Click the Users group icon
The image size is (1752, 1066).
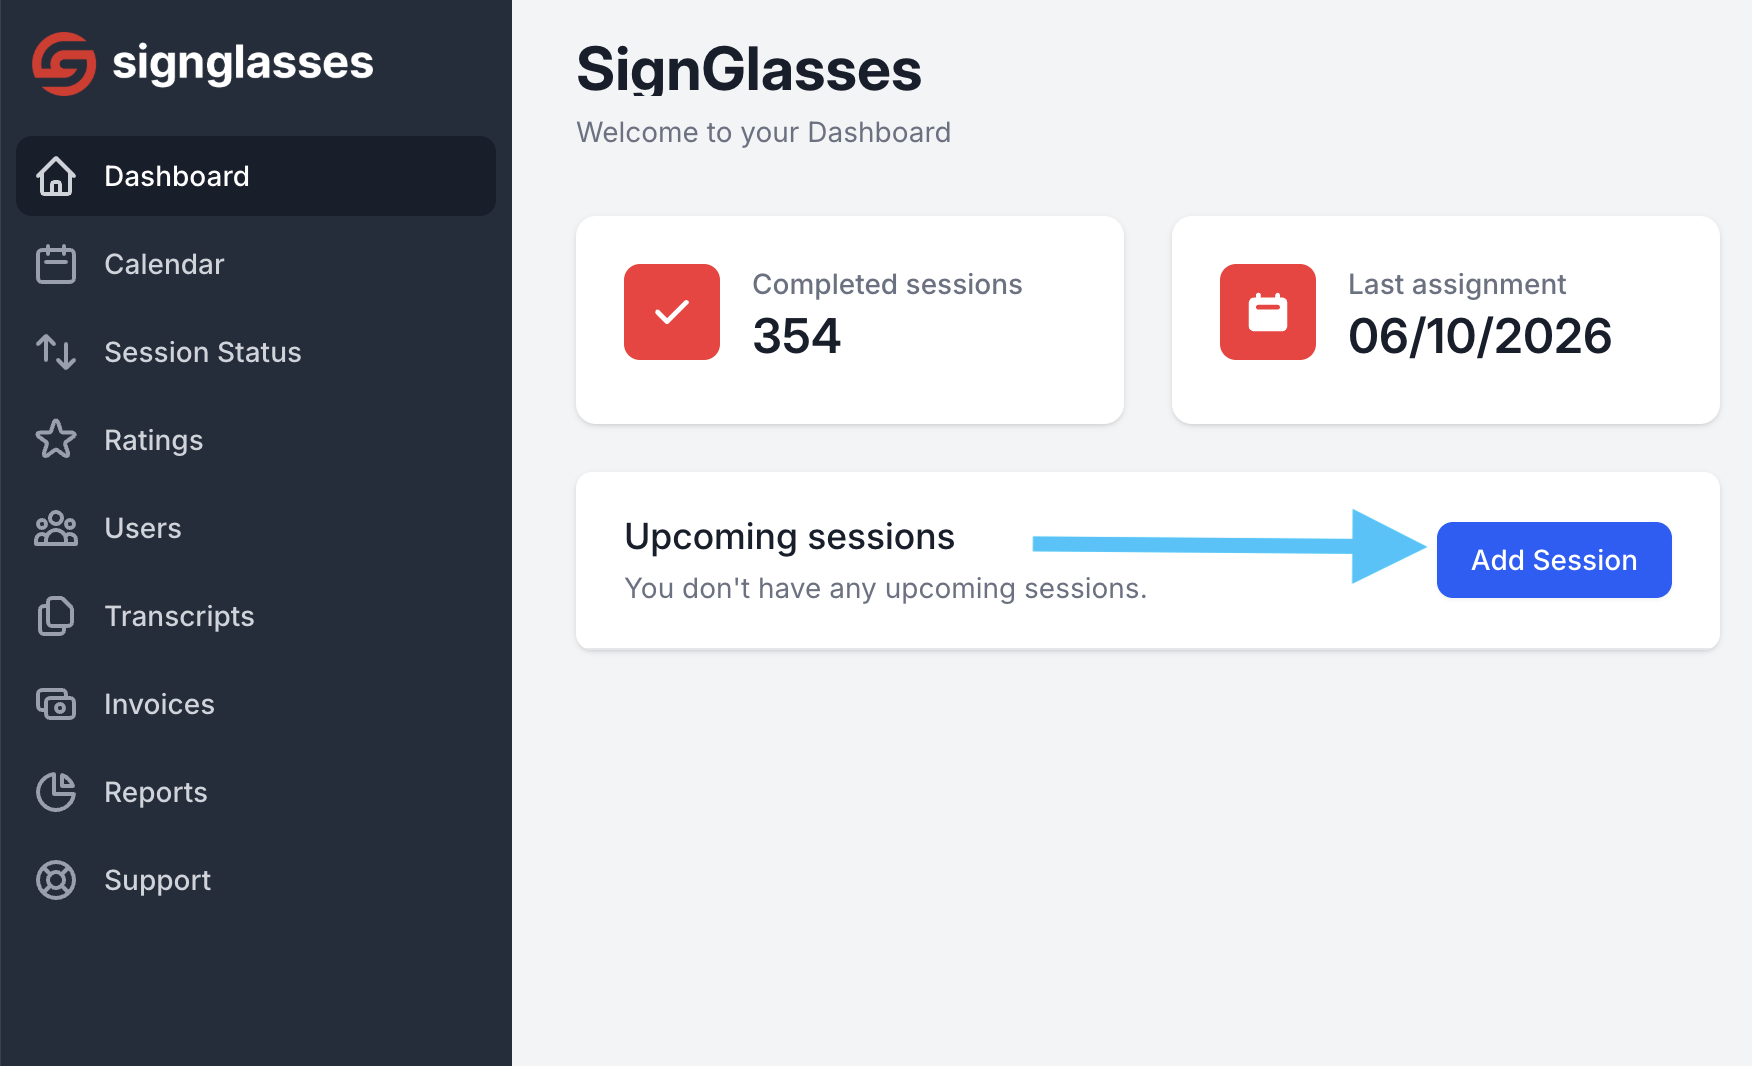pos(56,528)
